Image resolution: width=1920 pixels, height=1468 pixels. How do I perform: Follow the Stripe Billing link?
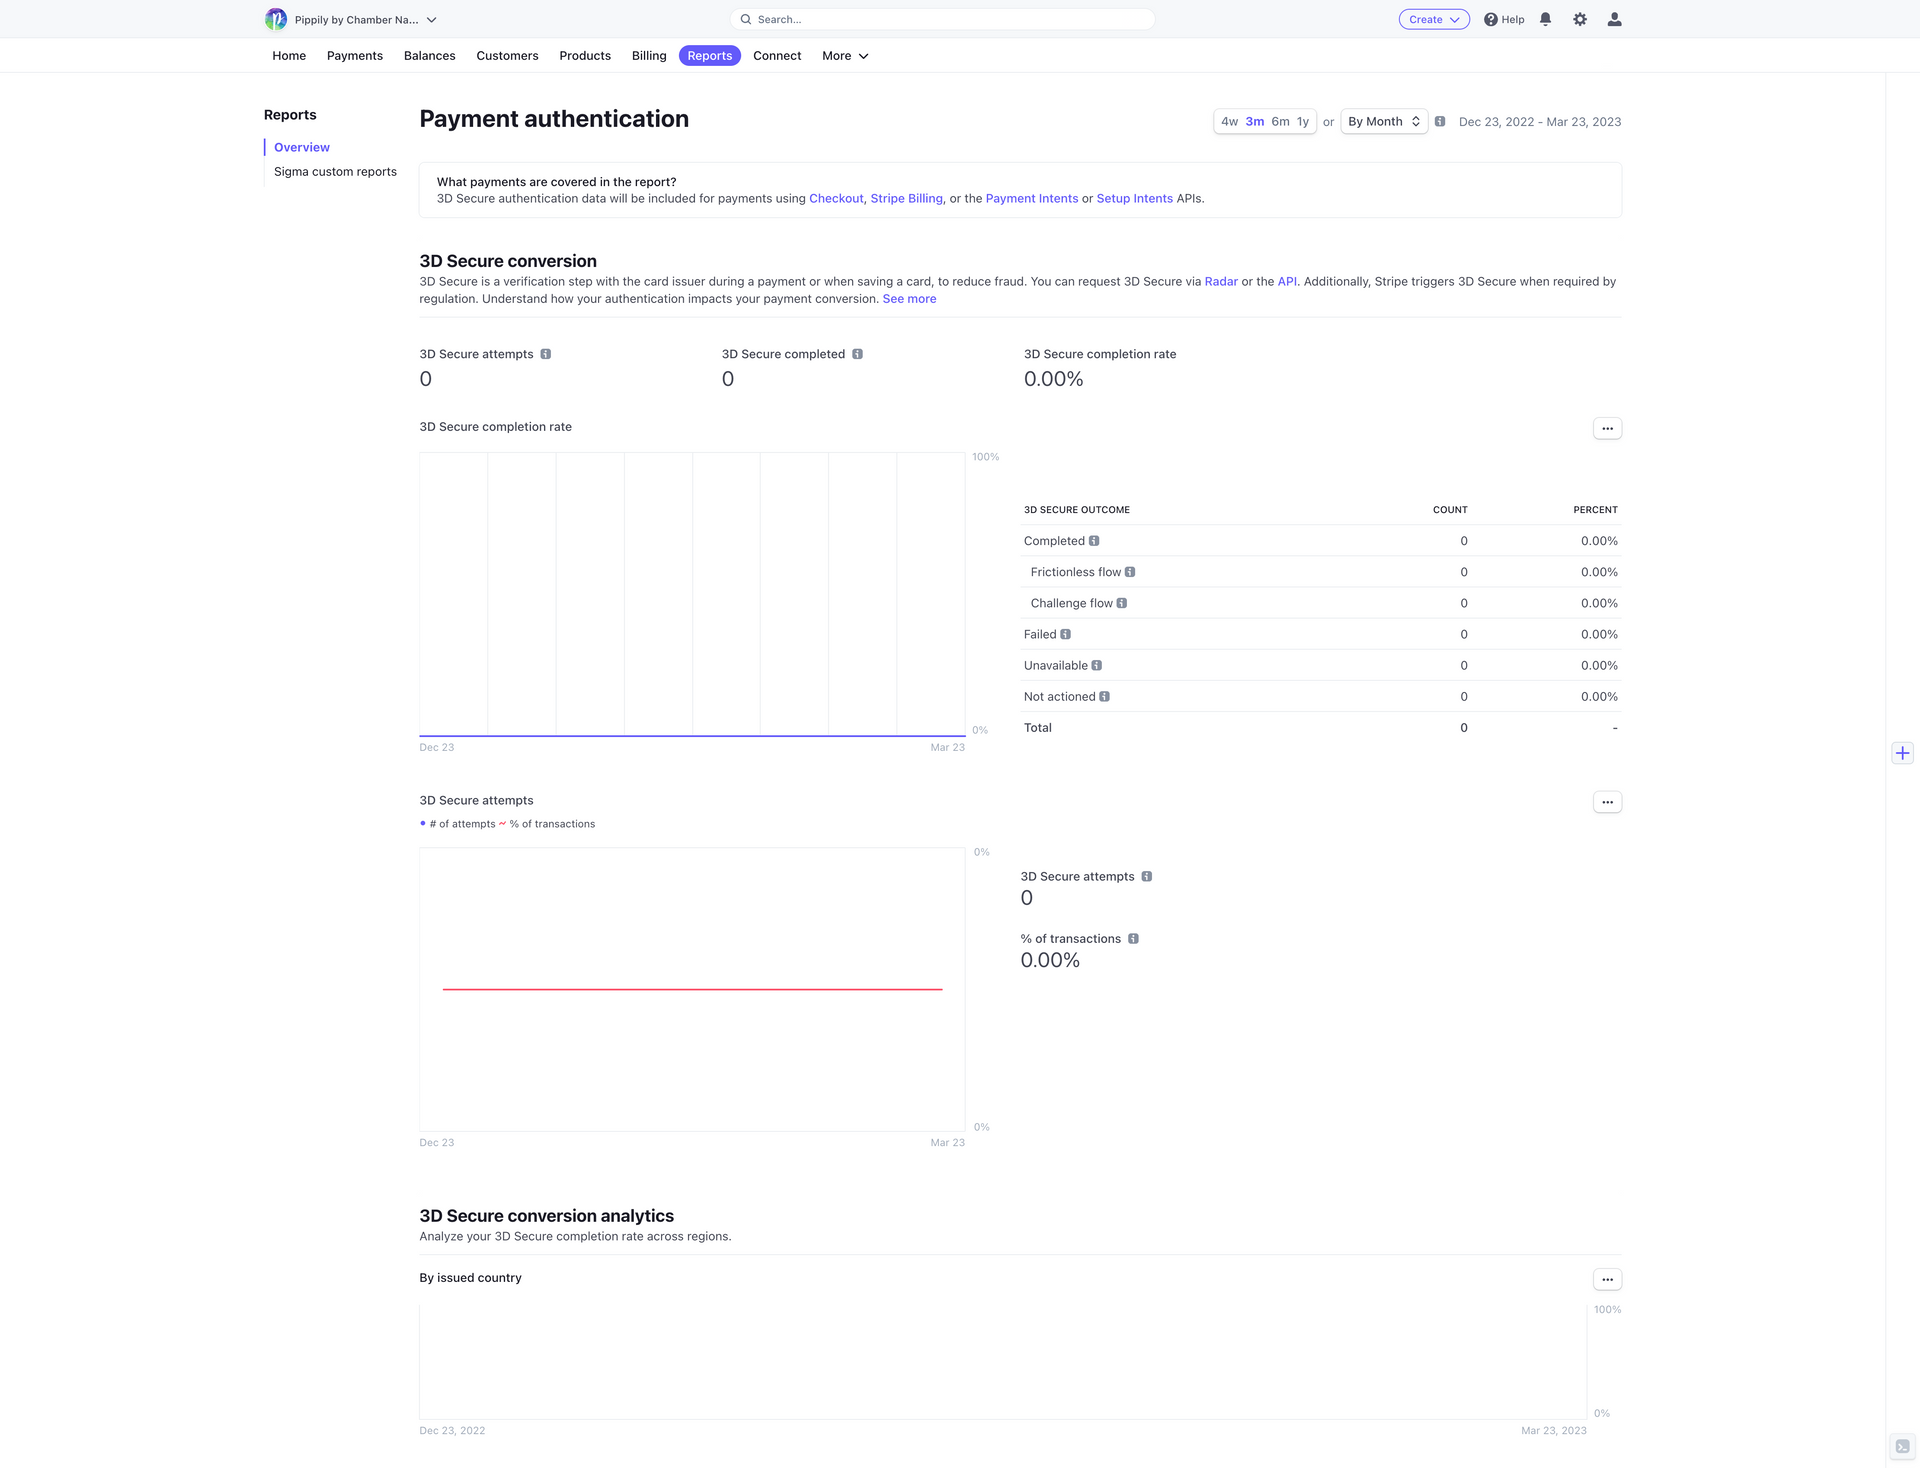point(906,198)
